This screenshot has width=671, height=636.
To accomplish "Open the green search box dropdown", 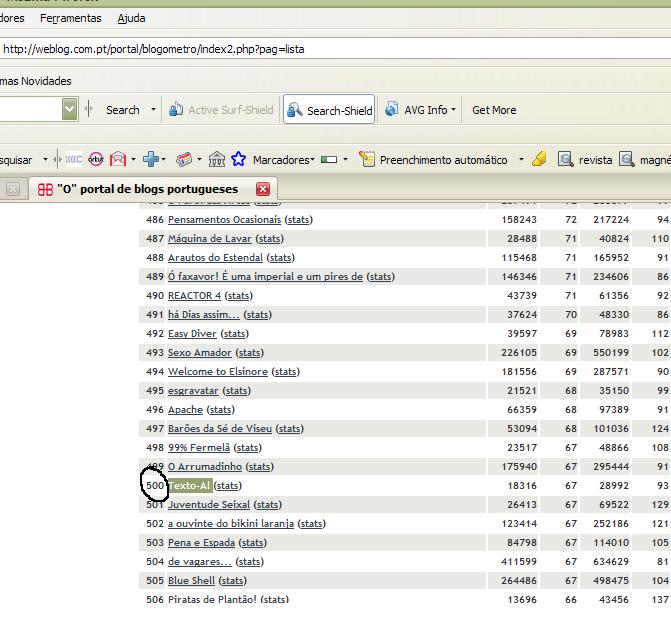I will (x=69, y=110).
